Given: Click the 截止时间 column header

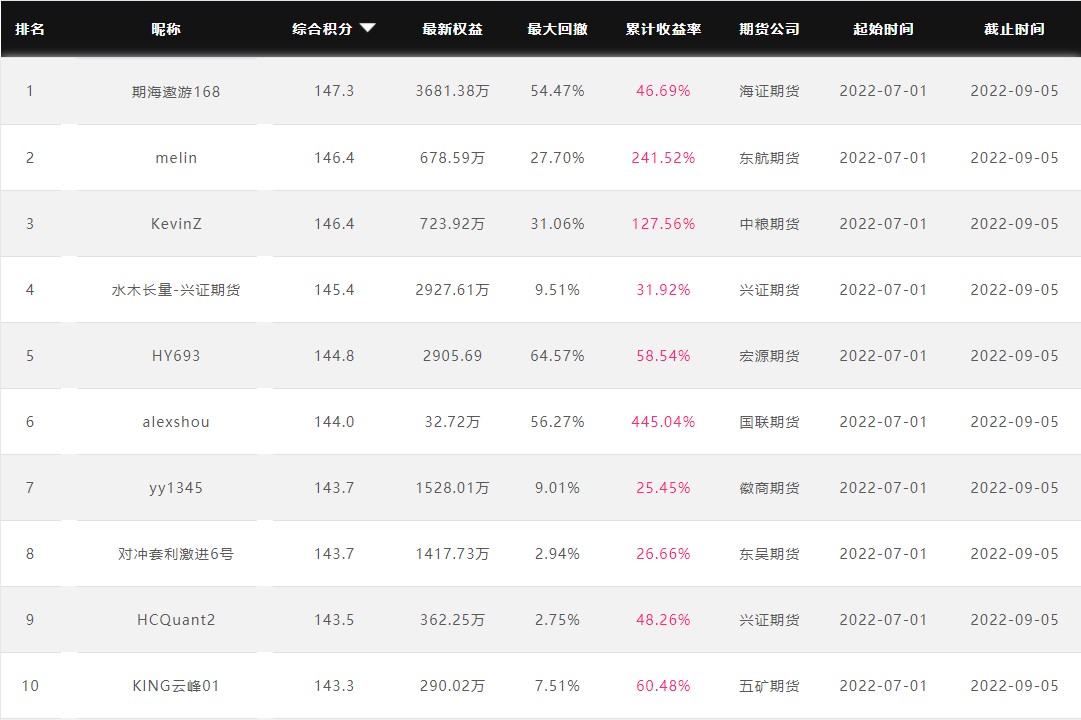Looking at the screenshot, I should [1014, 29].
